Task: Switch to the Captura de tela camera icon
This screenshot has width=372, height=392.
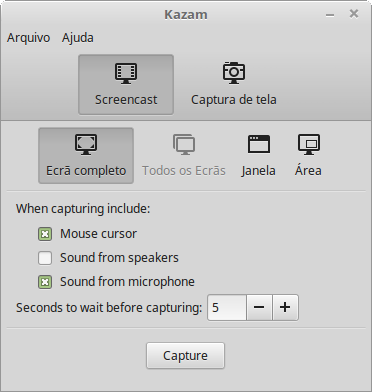Action: point(234,73)
